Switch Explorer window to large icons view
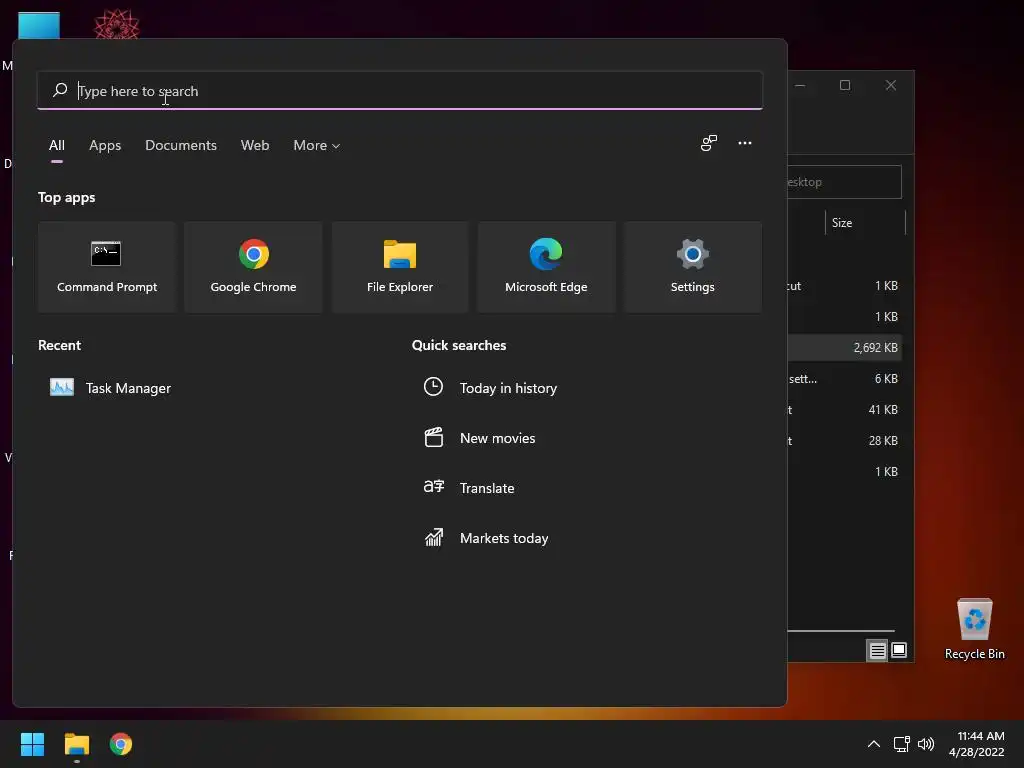1024x768 pixels. 899,650
